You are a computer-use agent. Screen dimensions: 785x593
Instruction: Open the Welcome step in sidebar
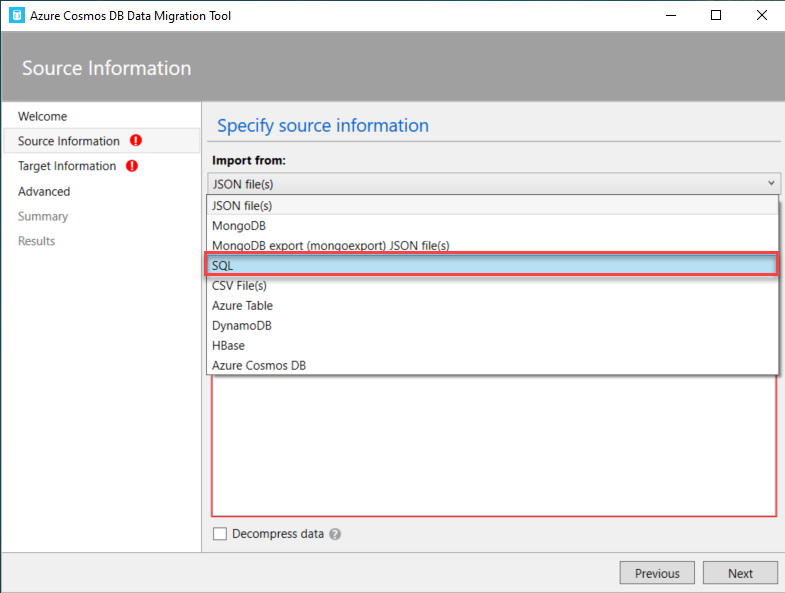43,116
